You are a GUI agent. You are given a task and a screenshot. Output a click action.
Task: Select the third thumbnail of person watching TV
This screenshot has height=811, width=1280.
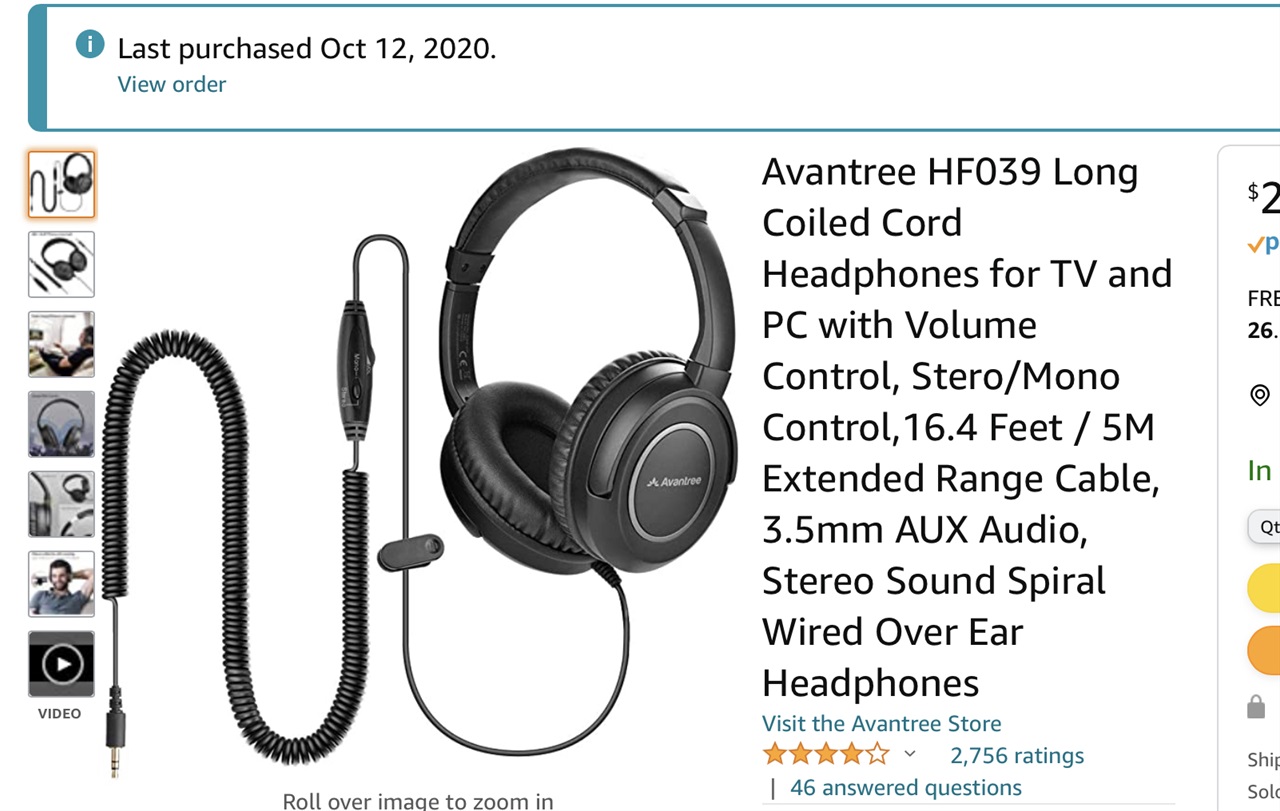[61, 344]
